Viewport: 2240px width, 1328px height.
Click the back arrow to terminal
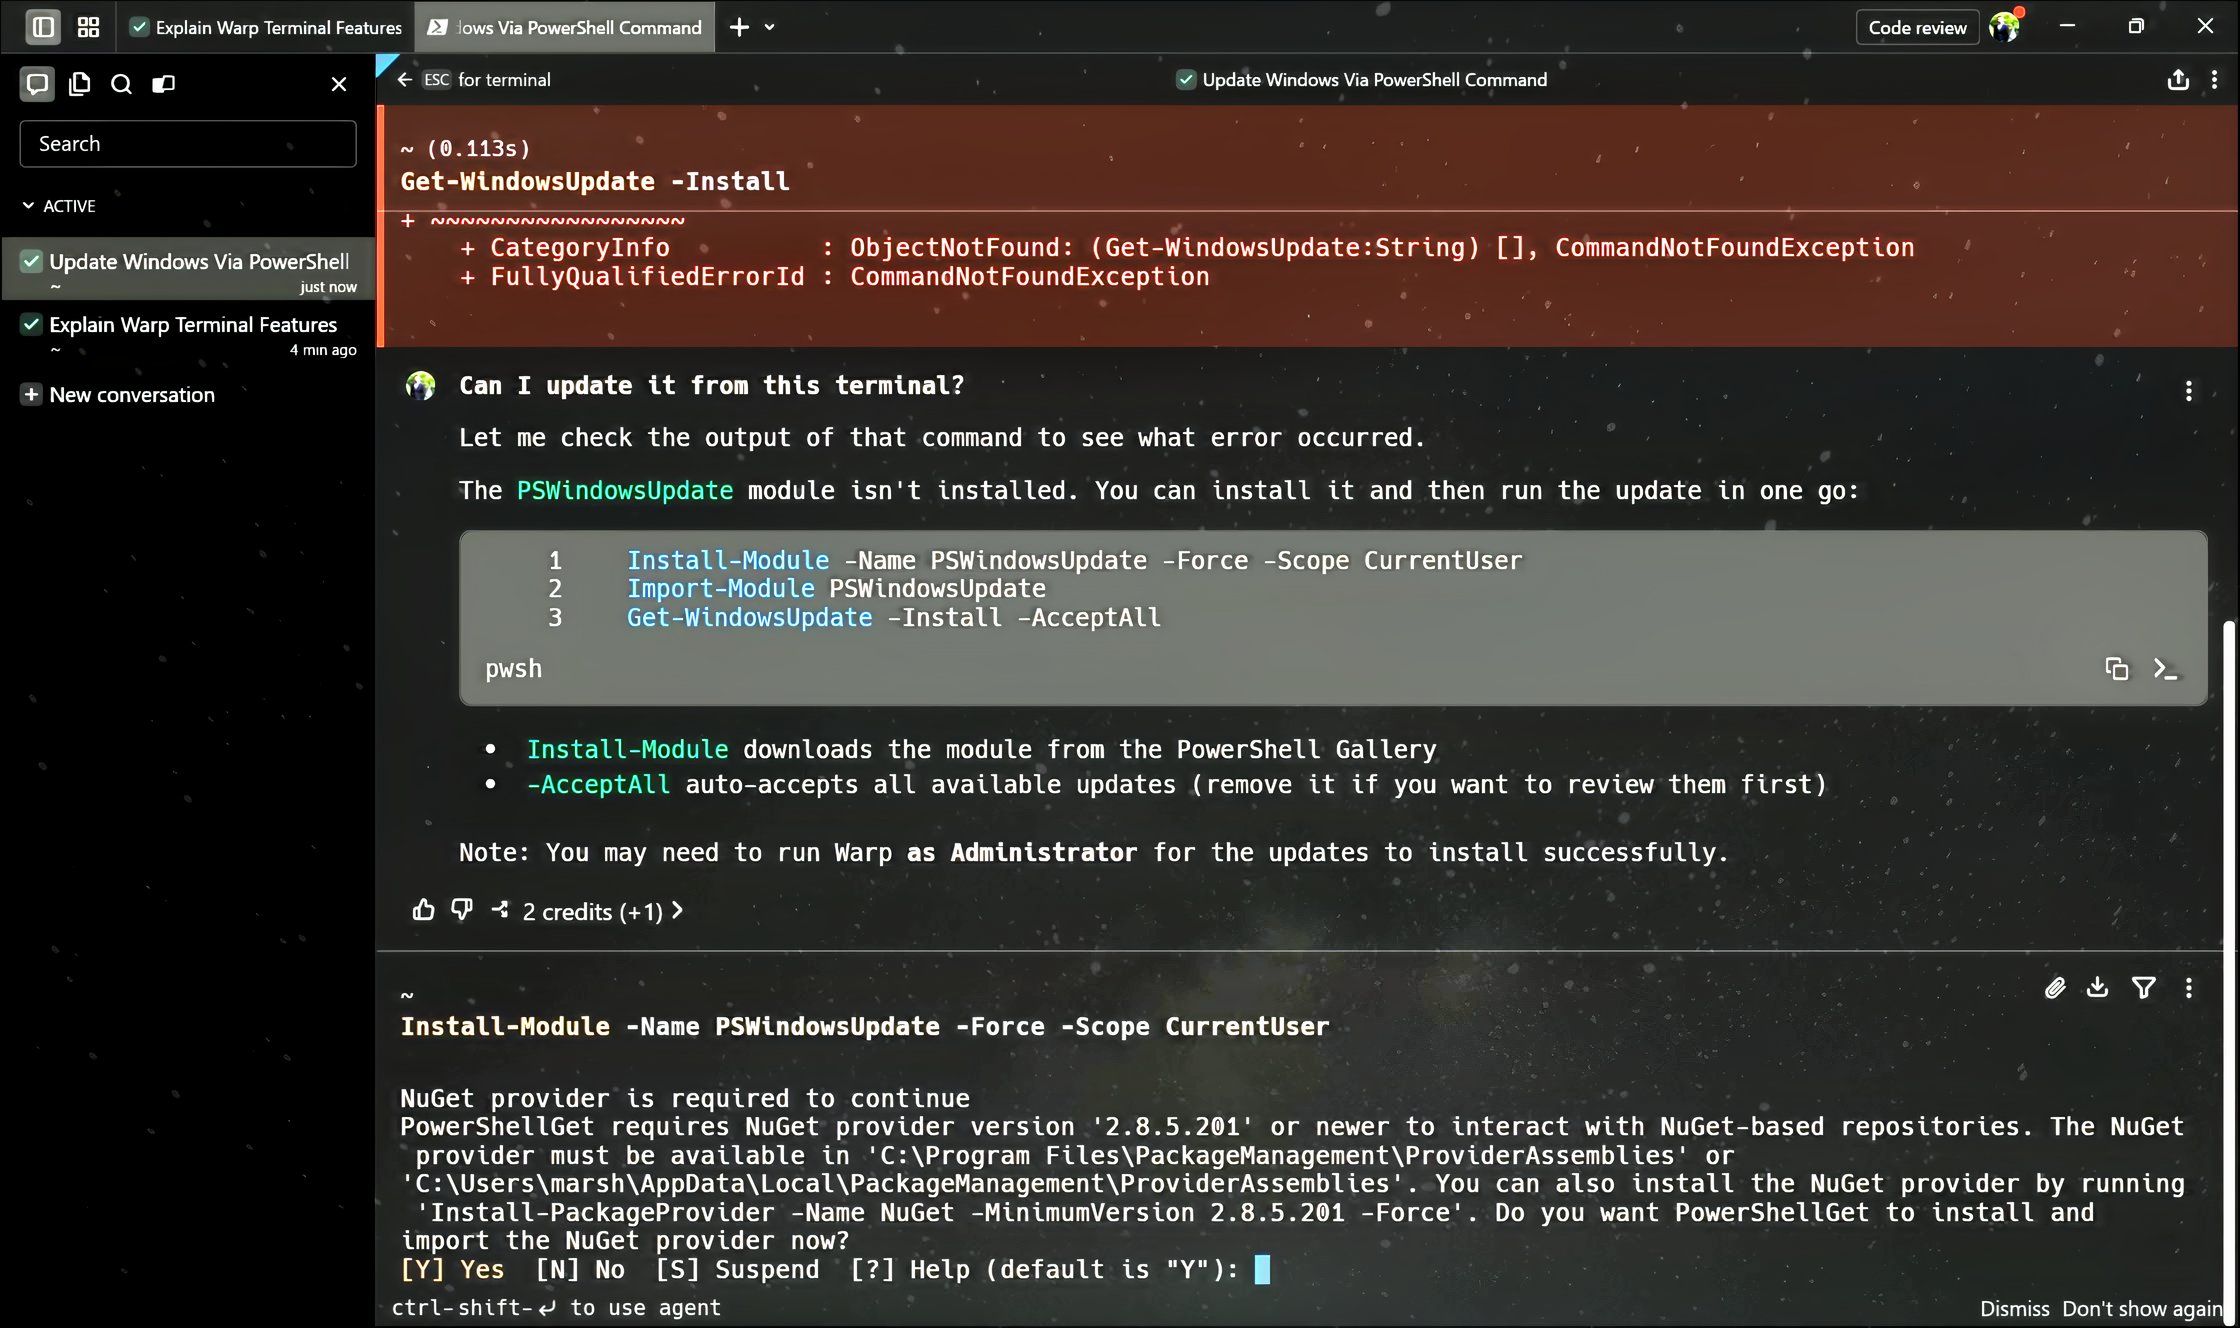(x=404, y=80)
